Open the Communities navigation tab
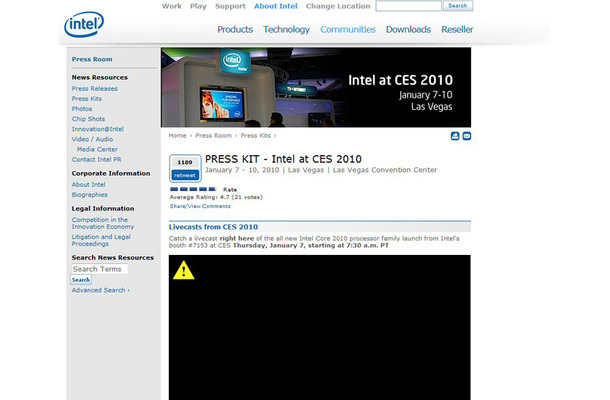The height and width of the screenshot is (400, 610). (348, 30)
